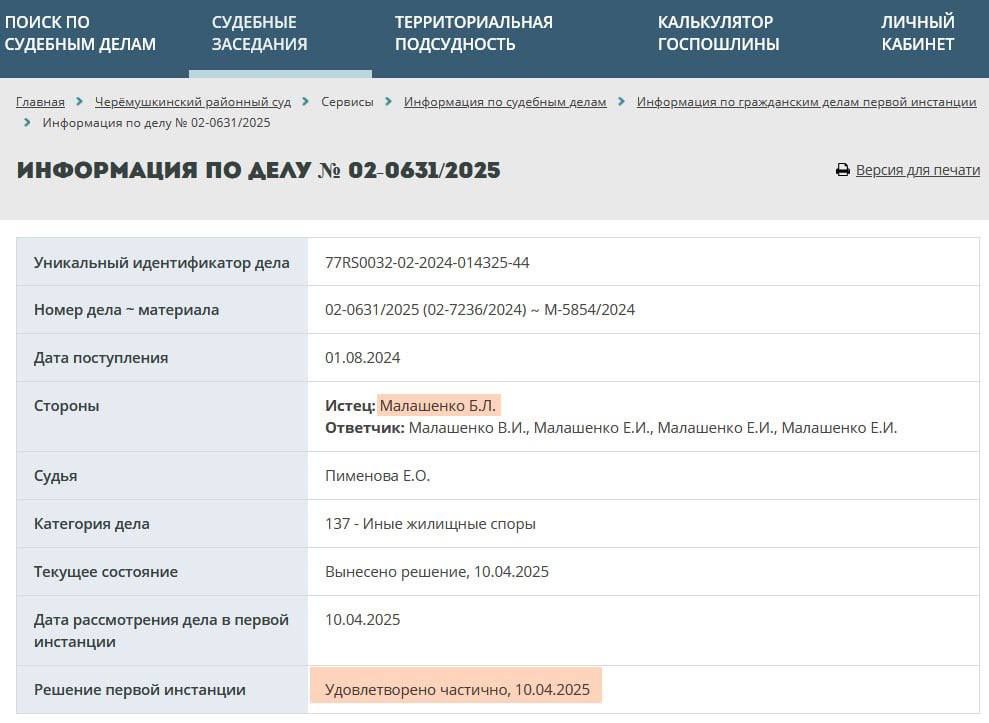Click the printer icon beside print version
Image resolution: width=989 pixels, height=723 pixels.
point(842,170)
